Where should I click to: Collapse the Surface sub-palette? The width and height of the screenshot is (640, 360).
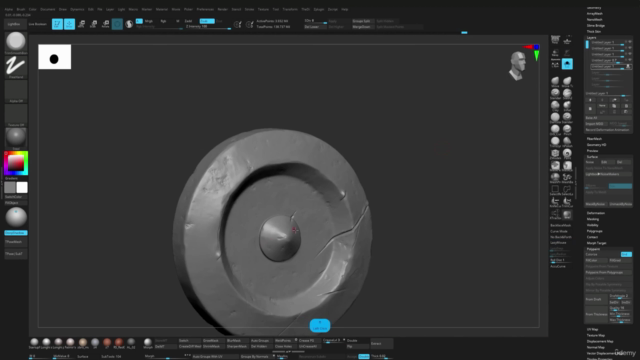coord(592,157)
